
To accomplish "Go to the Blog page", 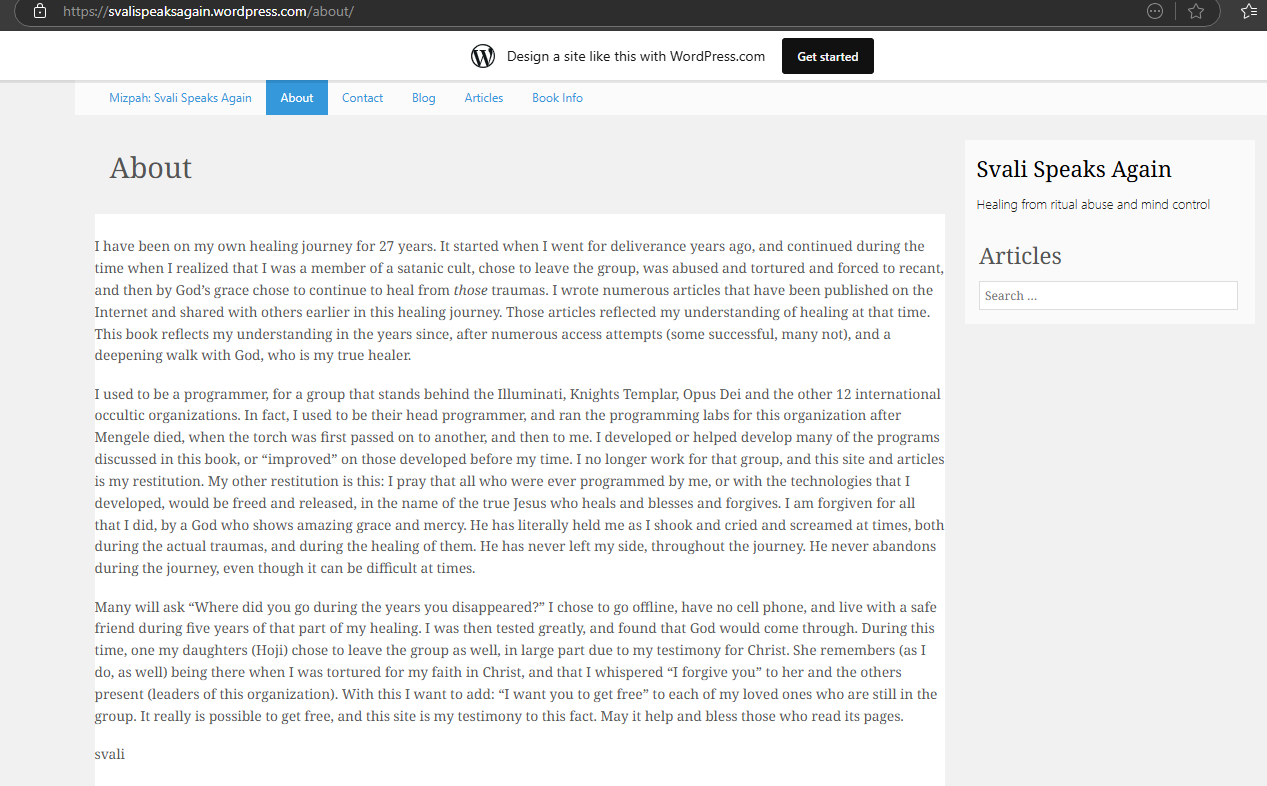I will (424, 98).
